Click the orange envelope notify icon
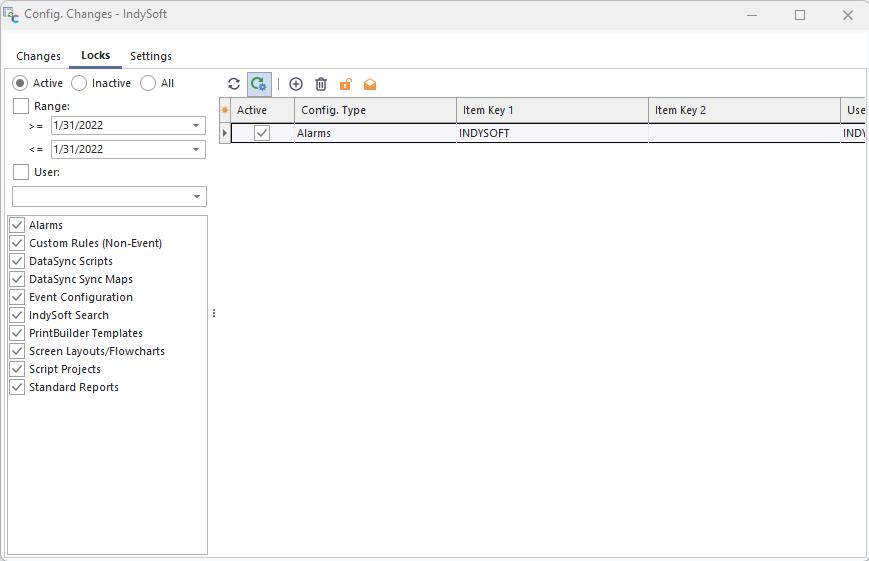Image resolution: width=869 pixels, height=561 pixels. 370,84
